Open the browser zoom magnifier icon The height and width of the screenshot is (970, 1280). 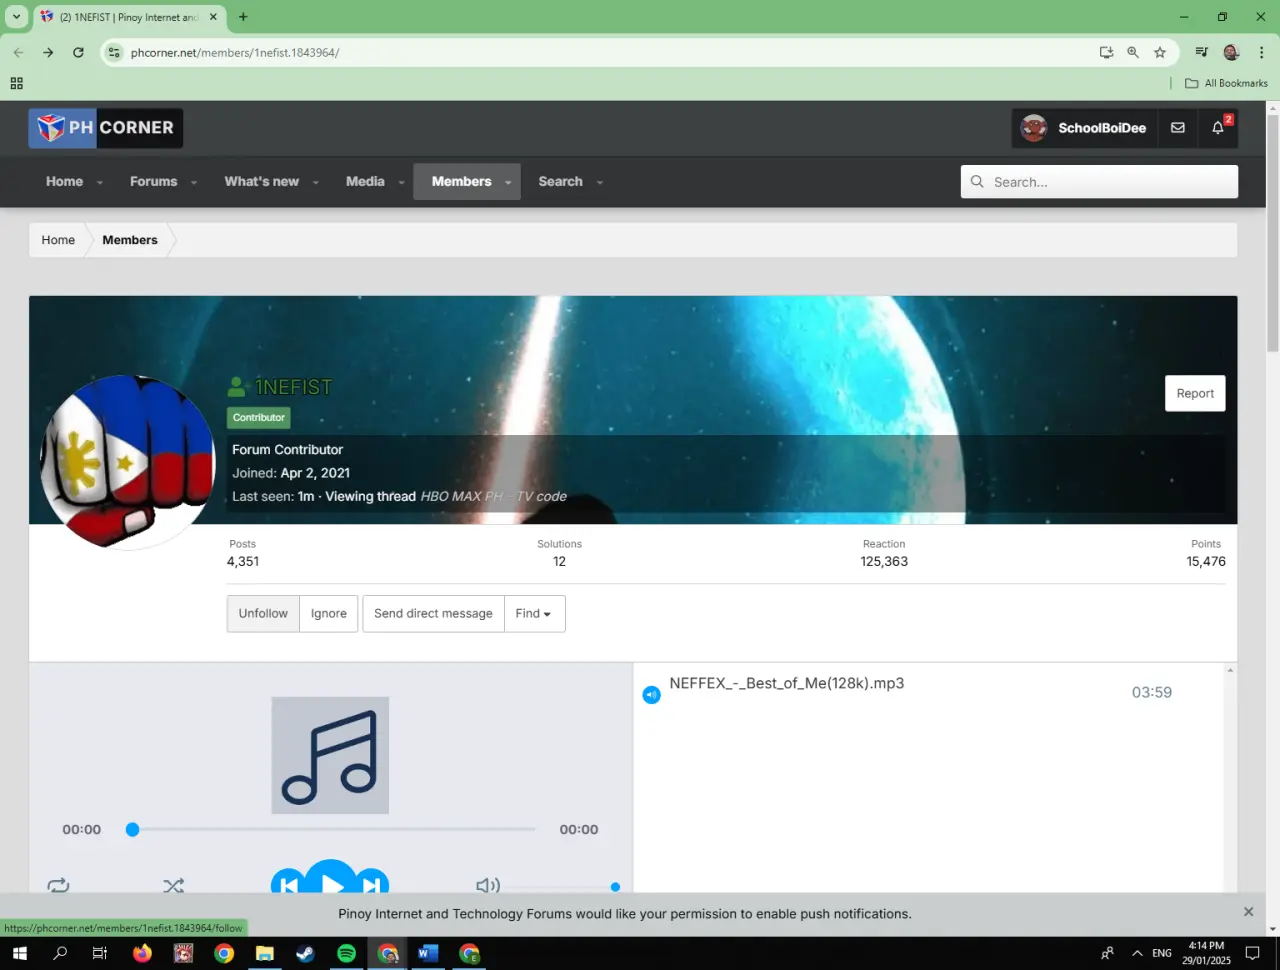point(1133,52)
